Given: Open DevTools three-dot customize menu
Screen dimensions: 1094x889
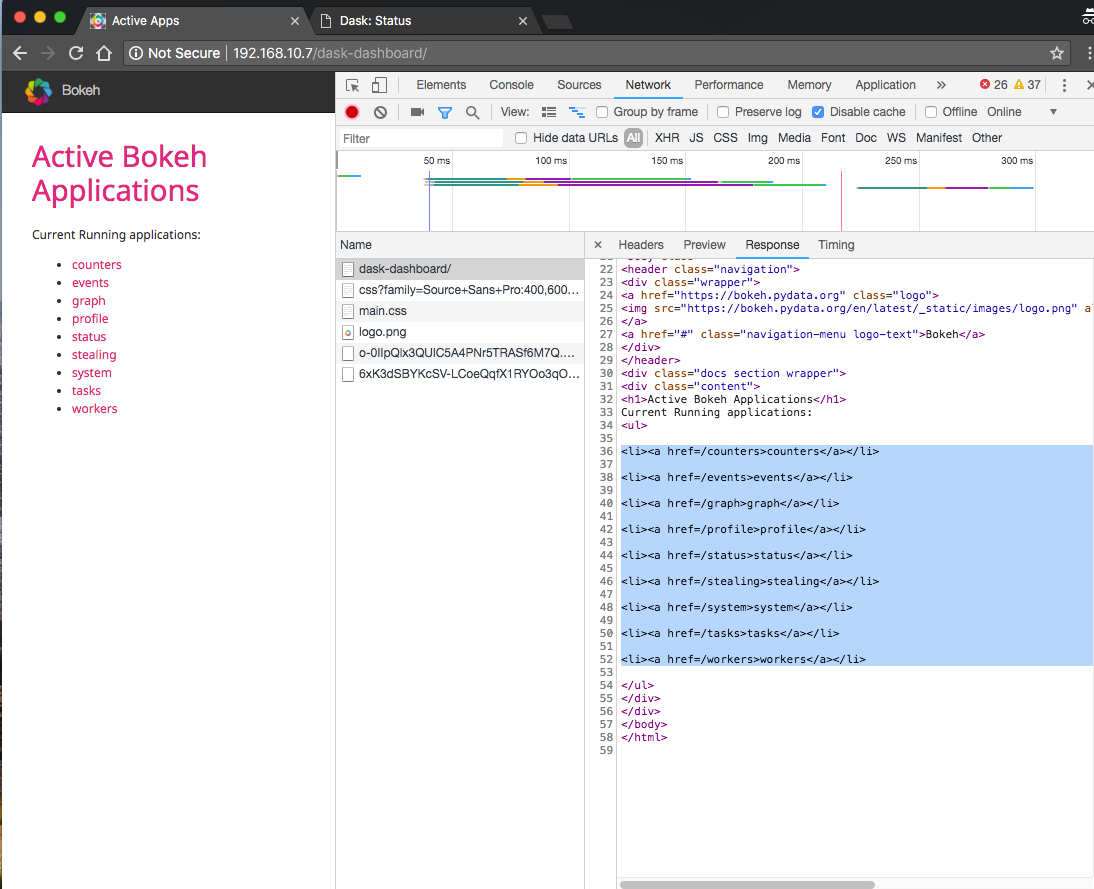Looking at the screenshot, I should pyautogui.click(x=1064, y=86).
